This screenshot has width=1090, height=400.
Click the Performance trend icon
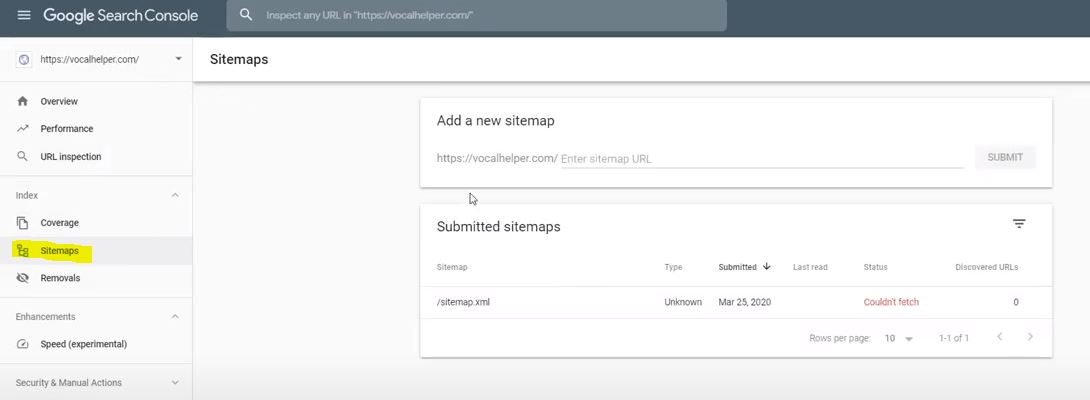coord(23,129)
